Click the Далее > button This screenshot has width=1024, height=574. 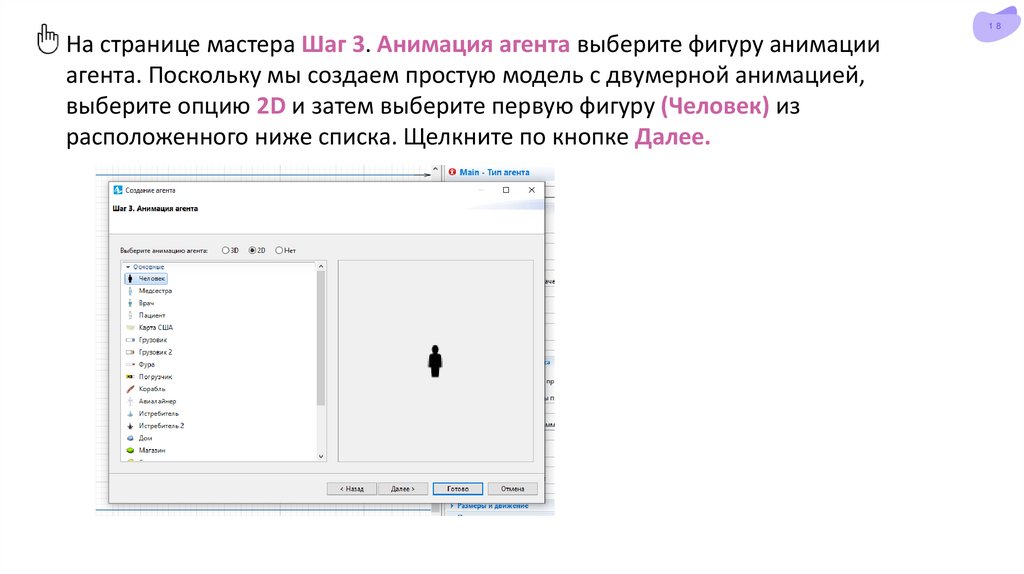403,489
